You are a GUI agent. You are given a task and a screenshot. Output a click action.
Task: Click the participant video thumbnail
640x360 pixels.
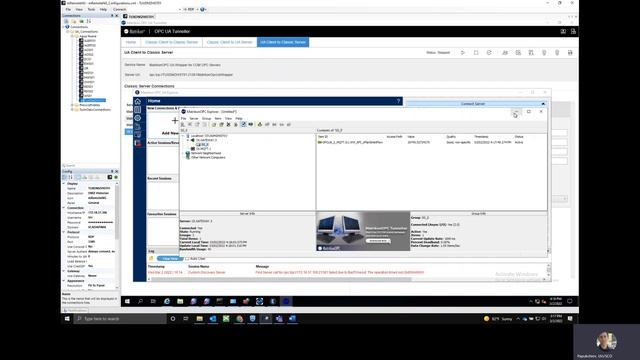607,342
